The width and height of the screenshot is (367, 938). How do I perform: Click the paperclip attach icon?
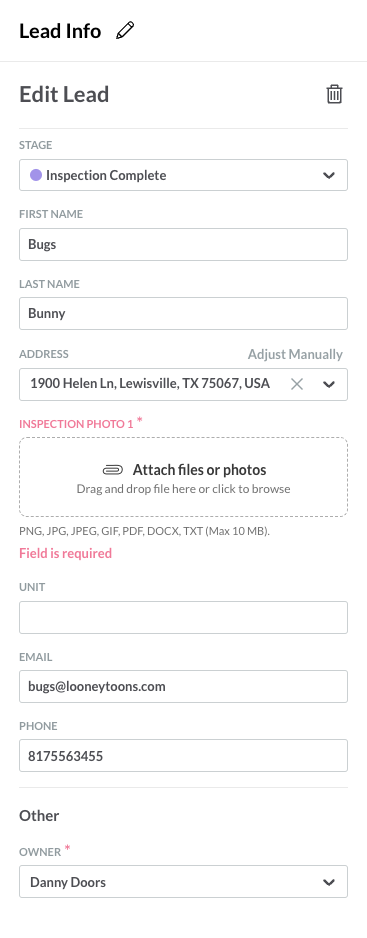113,470
